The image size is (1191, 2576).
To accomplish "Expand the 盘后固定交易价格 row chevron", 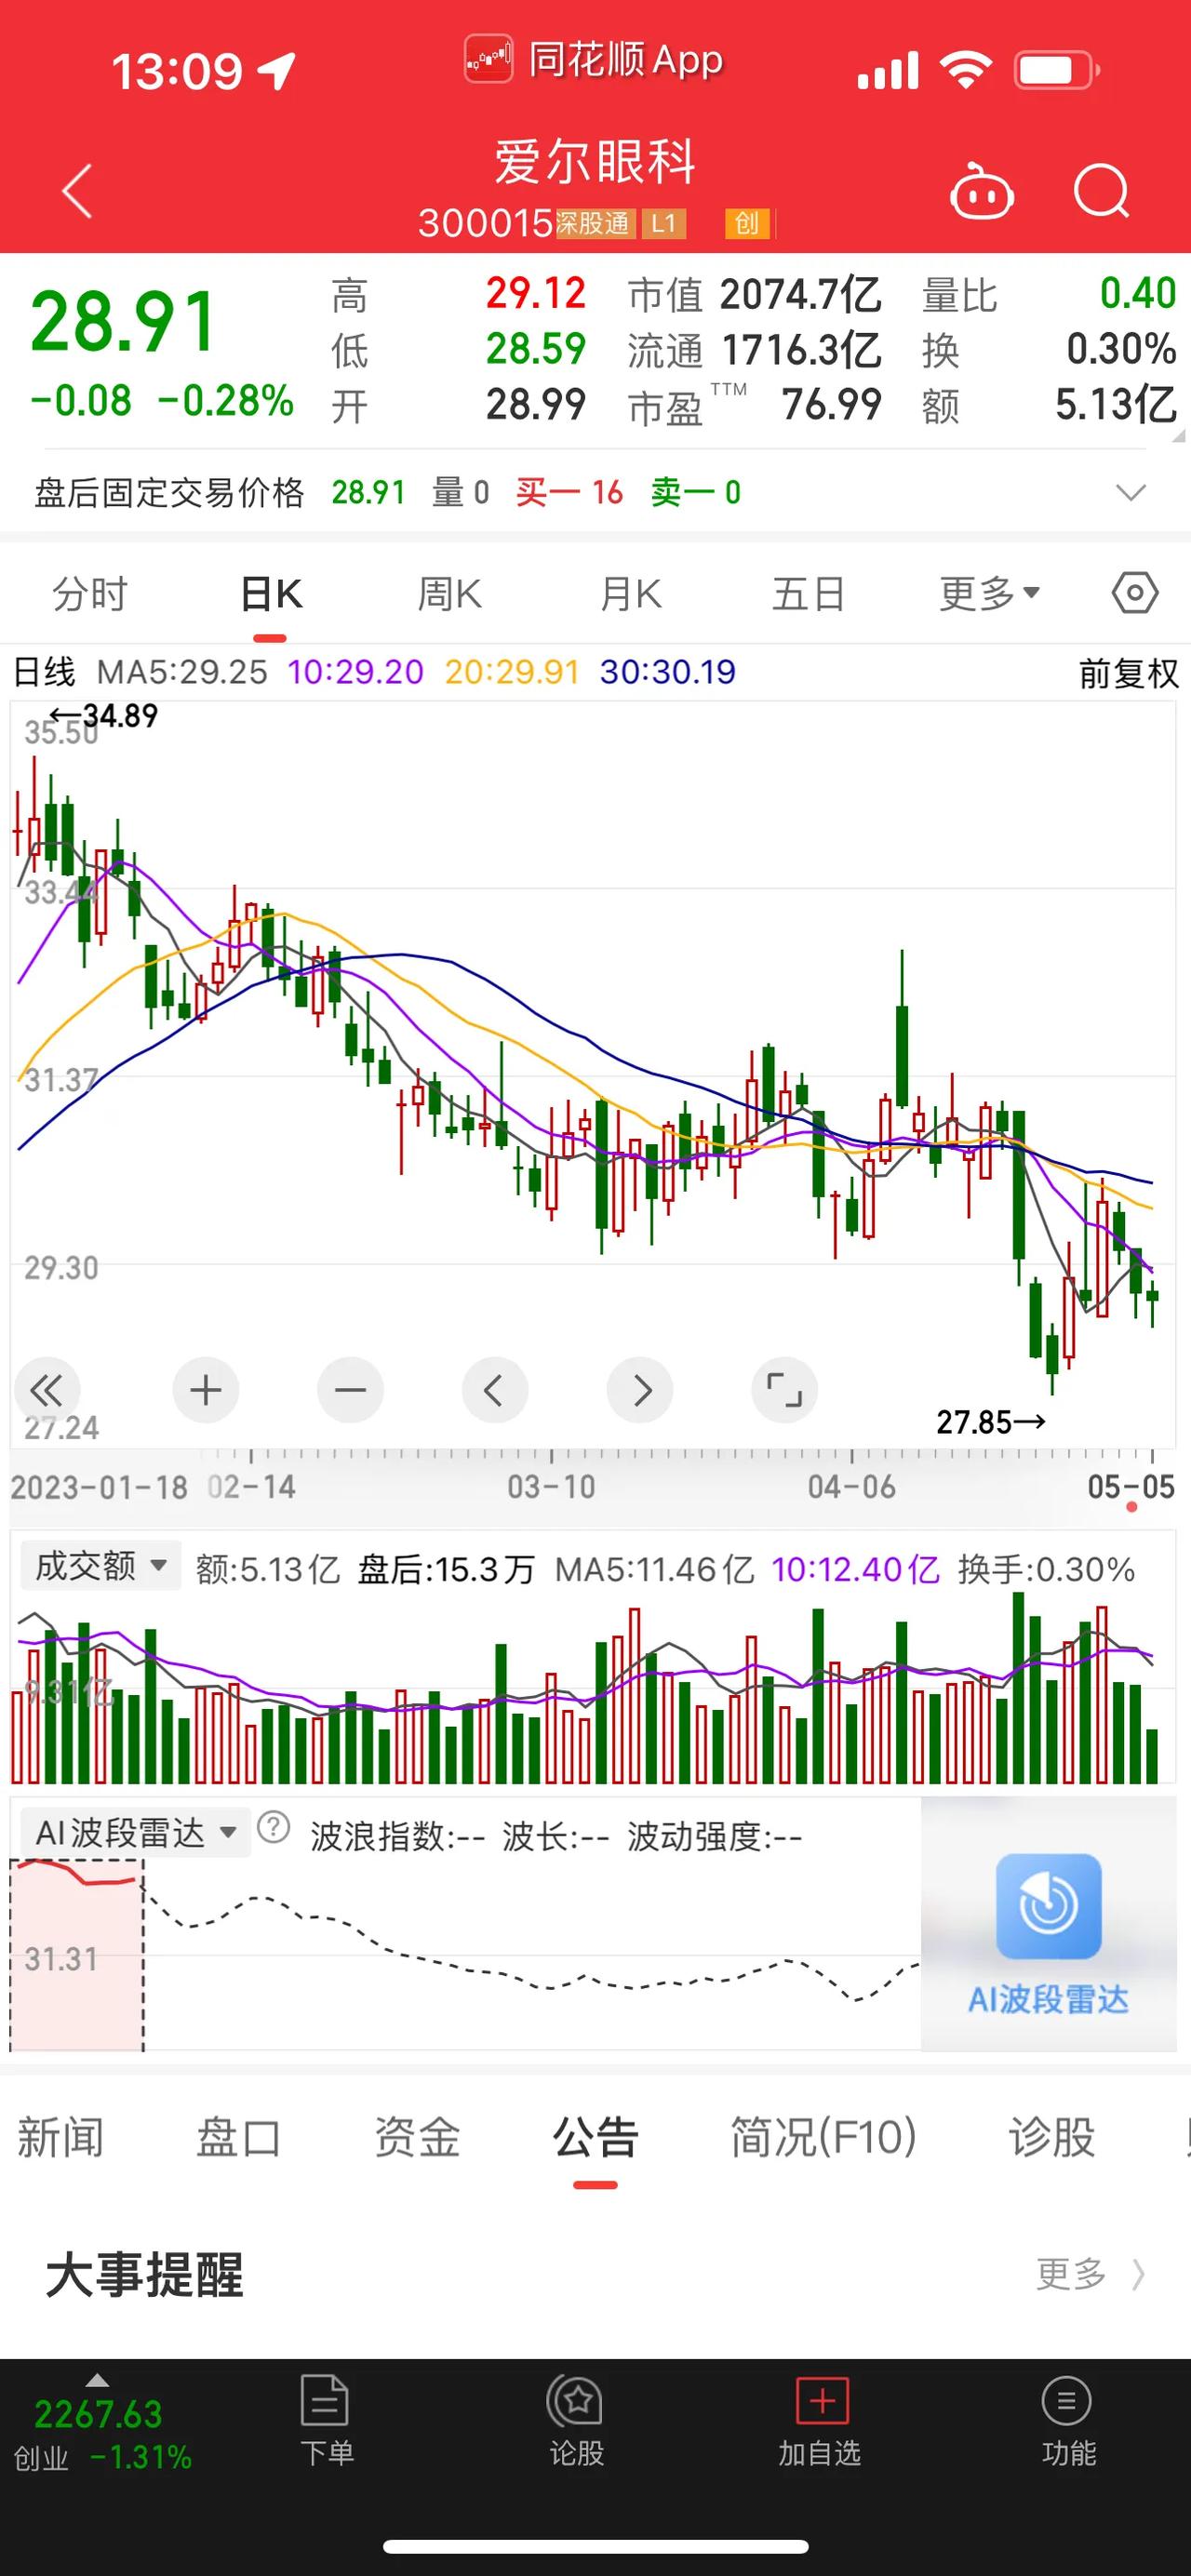I will (x=1130, y=492).
